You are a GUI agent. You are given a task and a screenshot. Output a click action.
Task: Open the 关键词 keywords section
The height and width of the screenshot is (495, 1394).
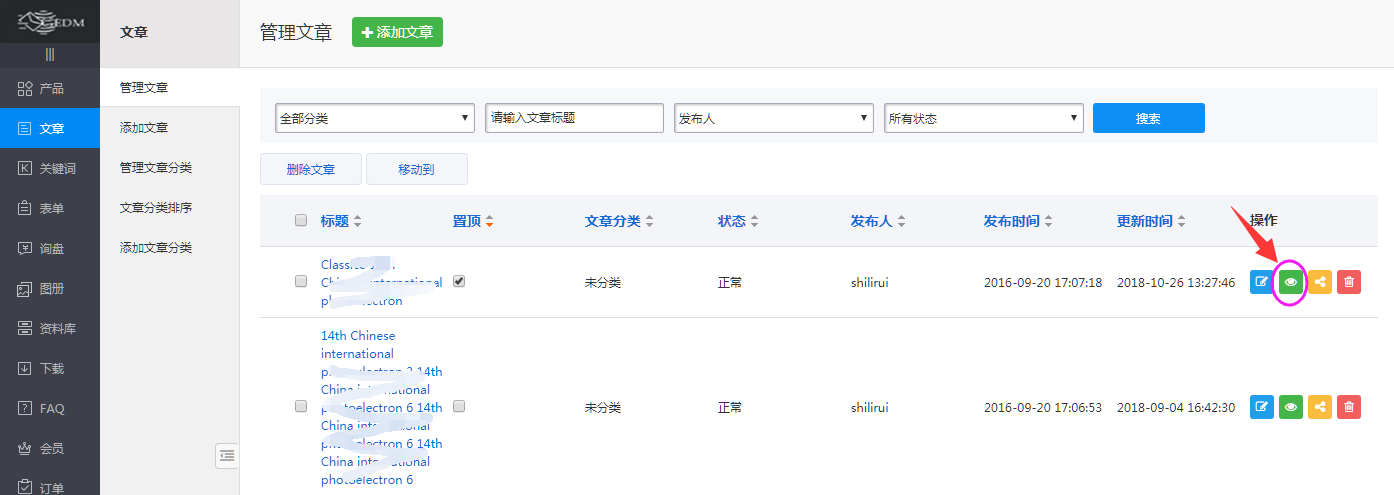pyautogui.click(x=50, y=169)
